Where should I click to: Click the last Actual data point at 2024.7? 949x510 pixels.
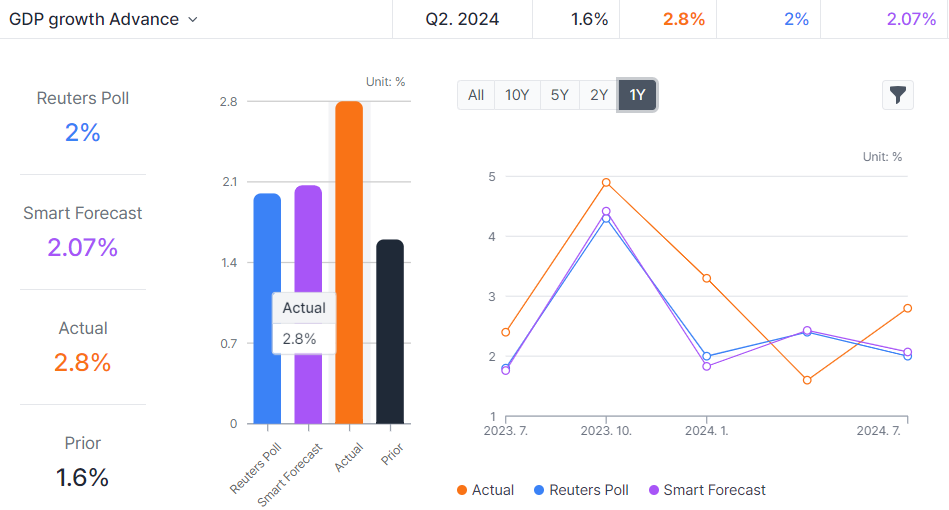(908, 308)
